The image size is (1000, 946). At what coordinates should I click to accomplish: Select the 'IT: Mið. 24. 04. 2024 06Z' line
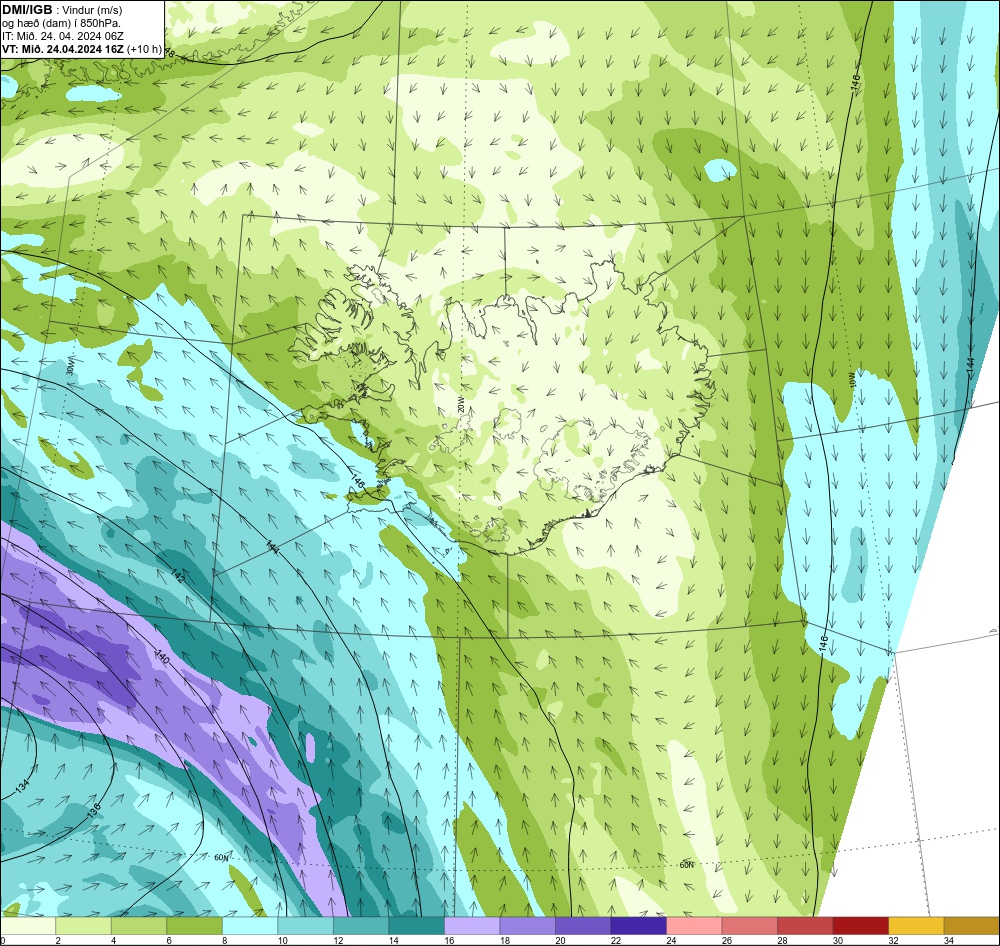click(63, 36)
